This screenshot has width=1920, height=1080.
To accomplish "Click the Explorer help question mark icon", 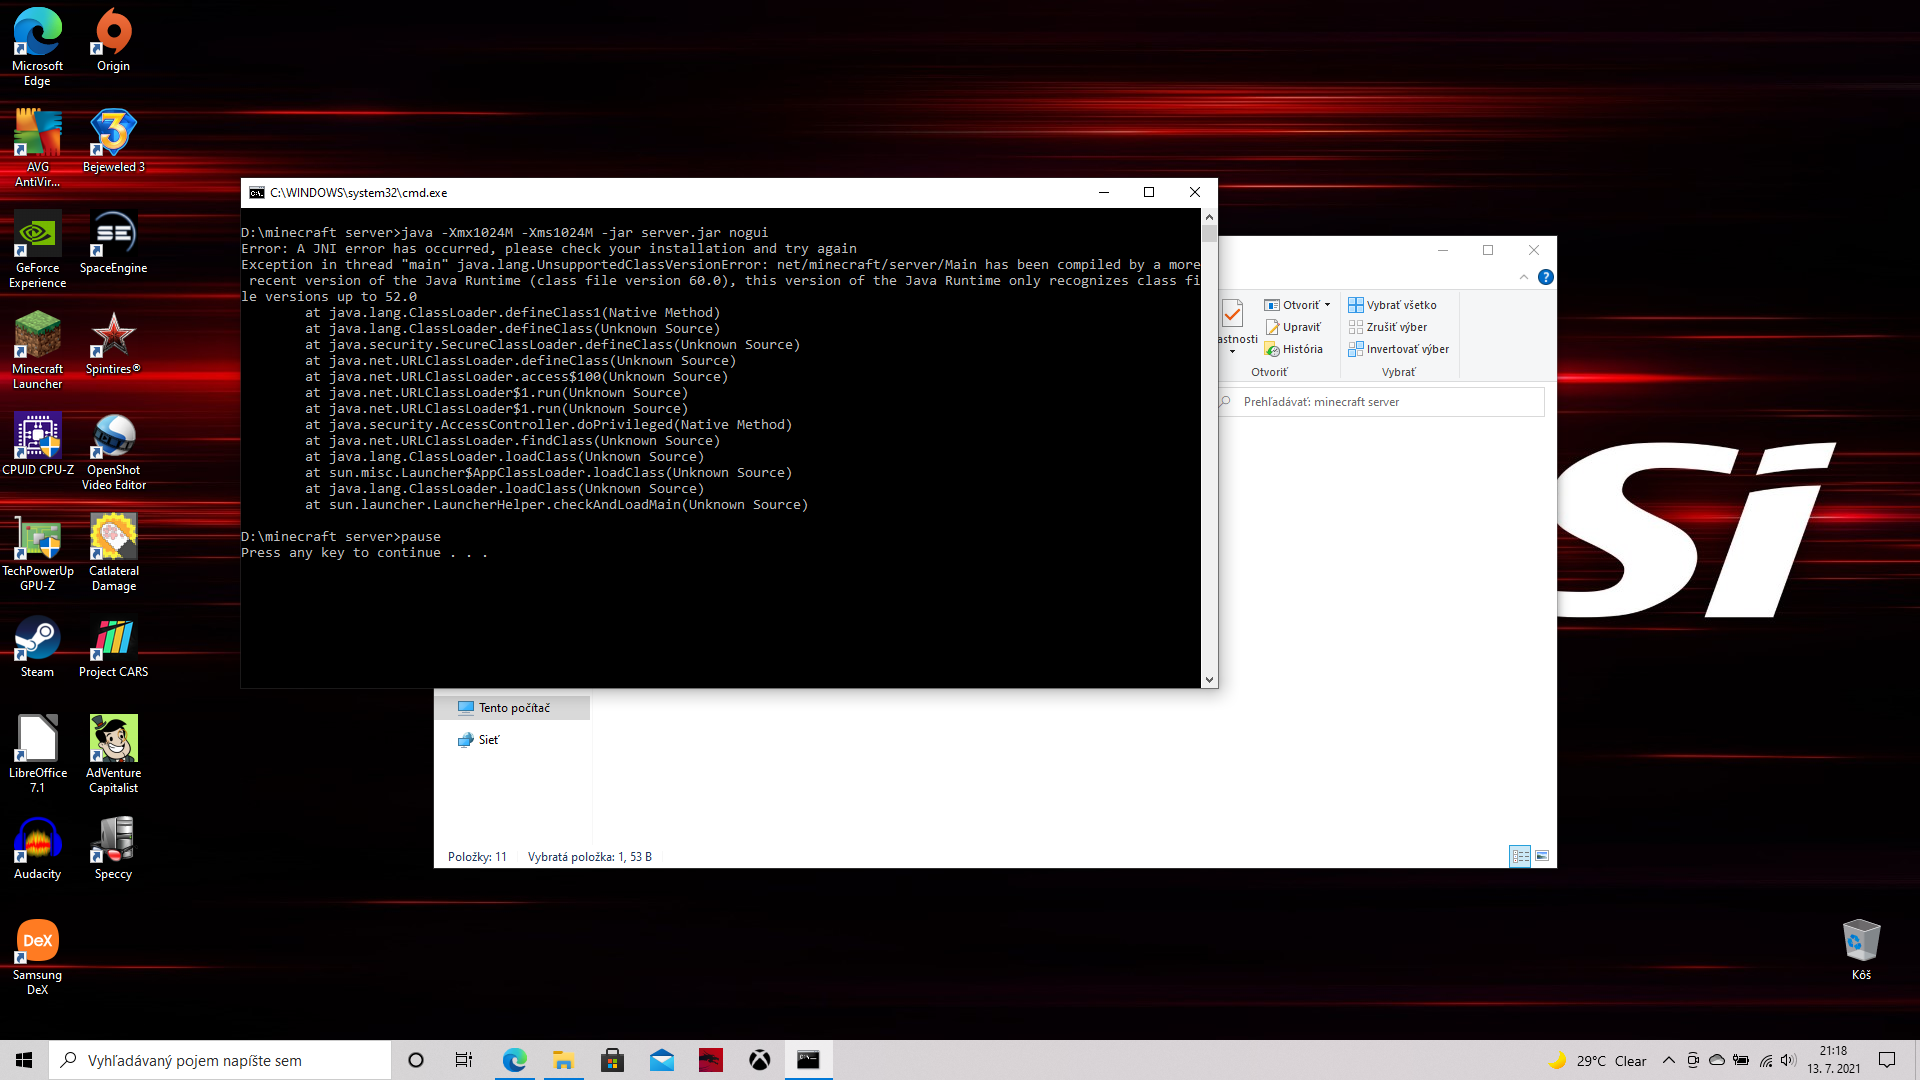I will [1546, 277].
